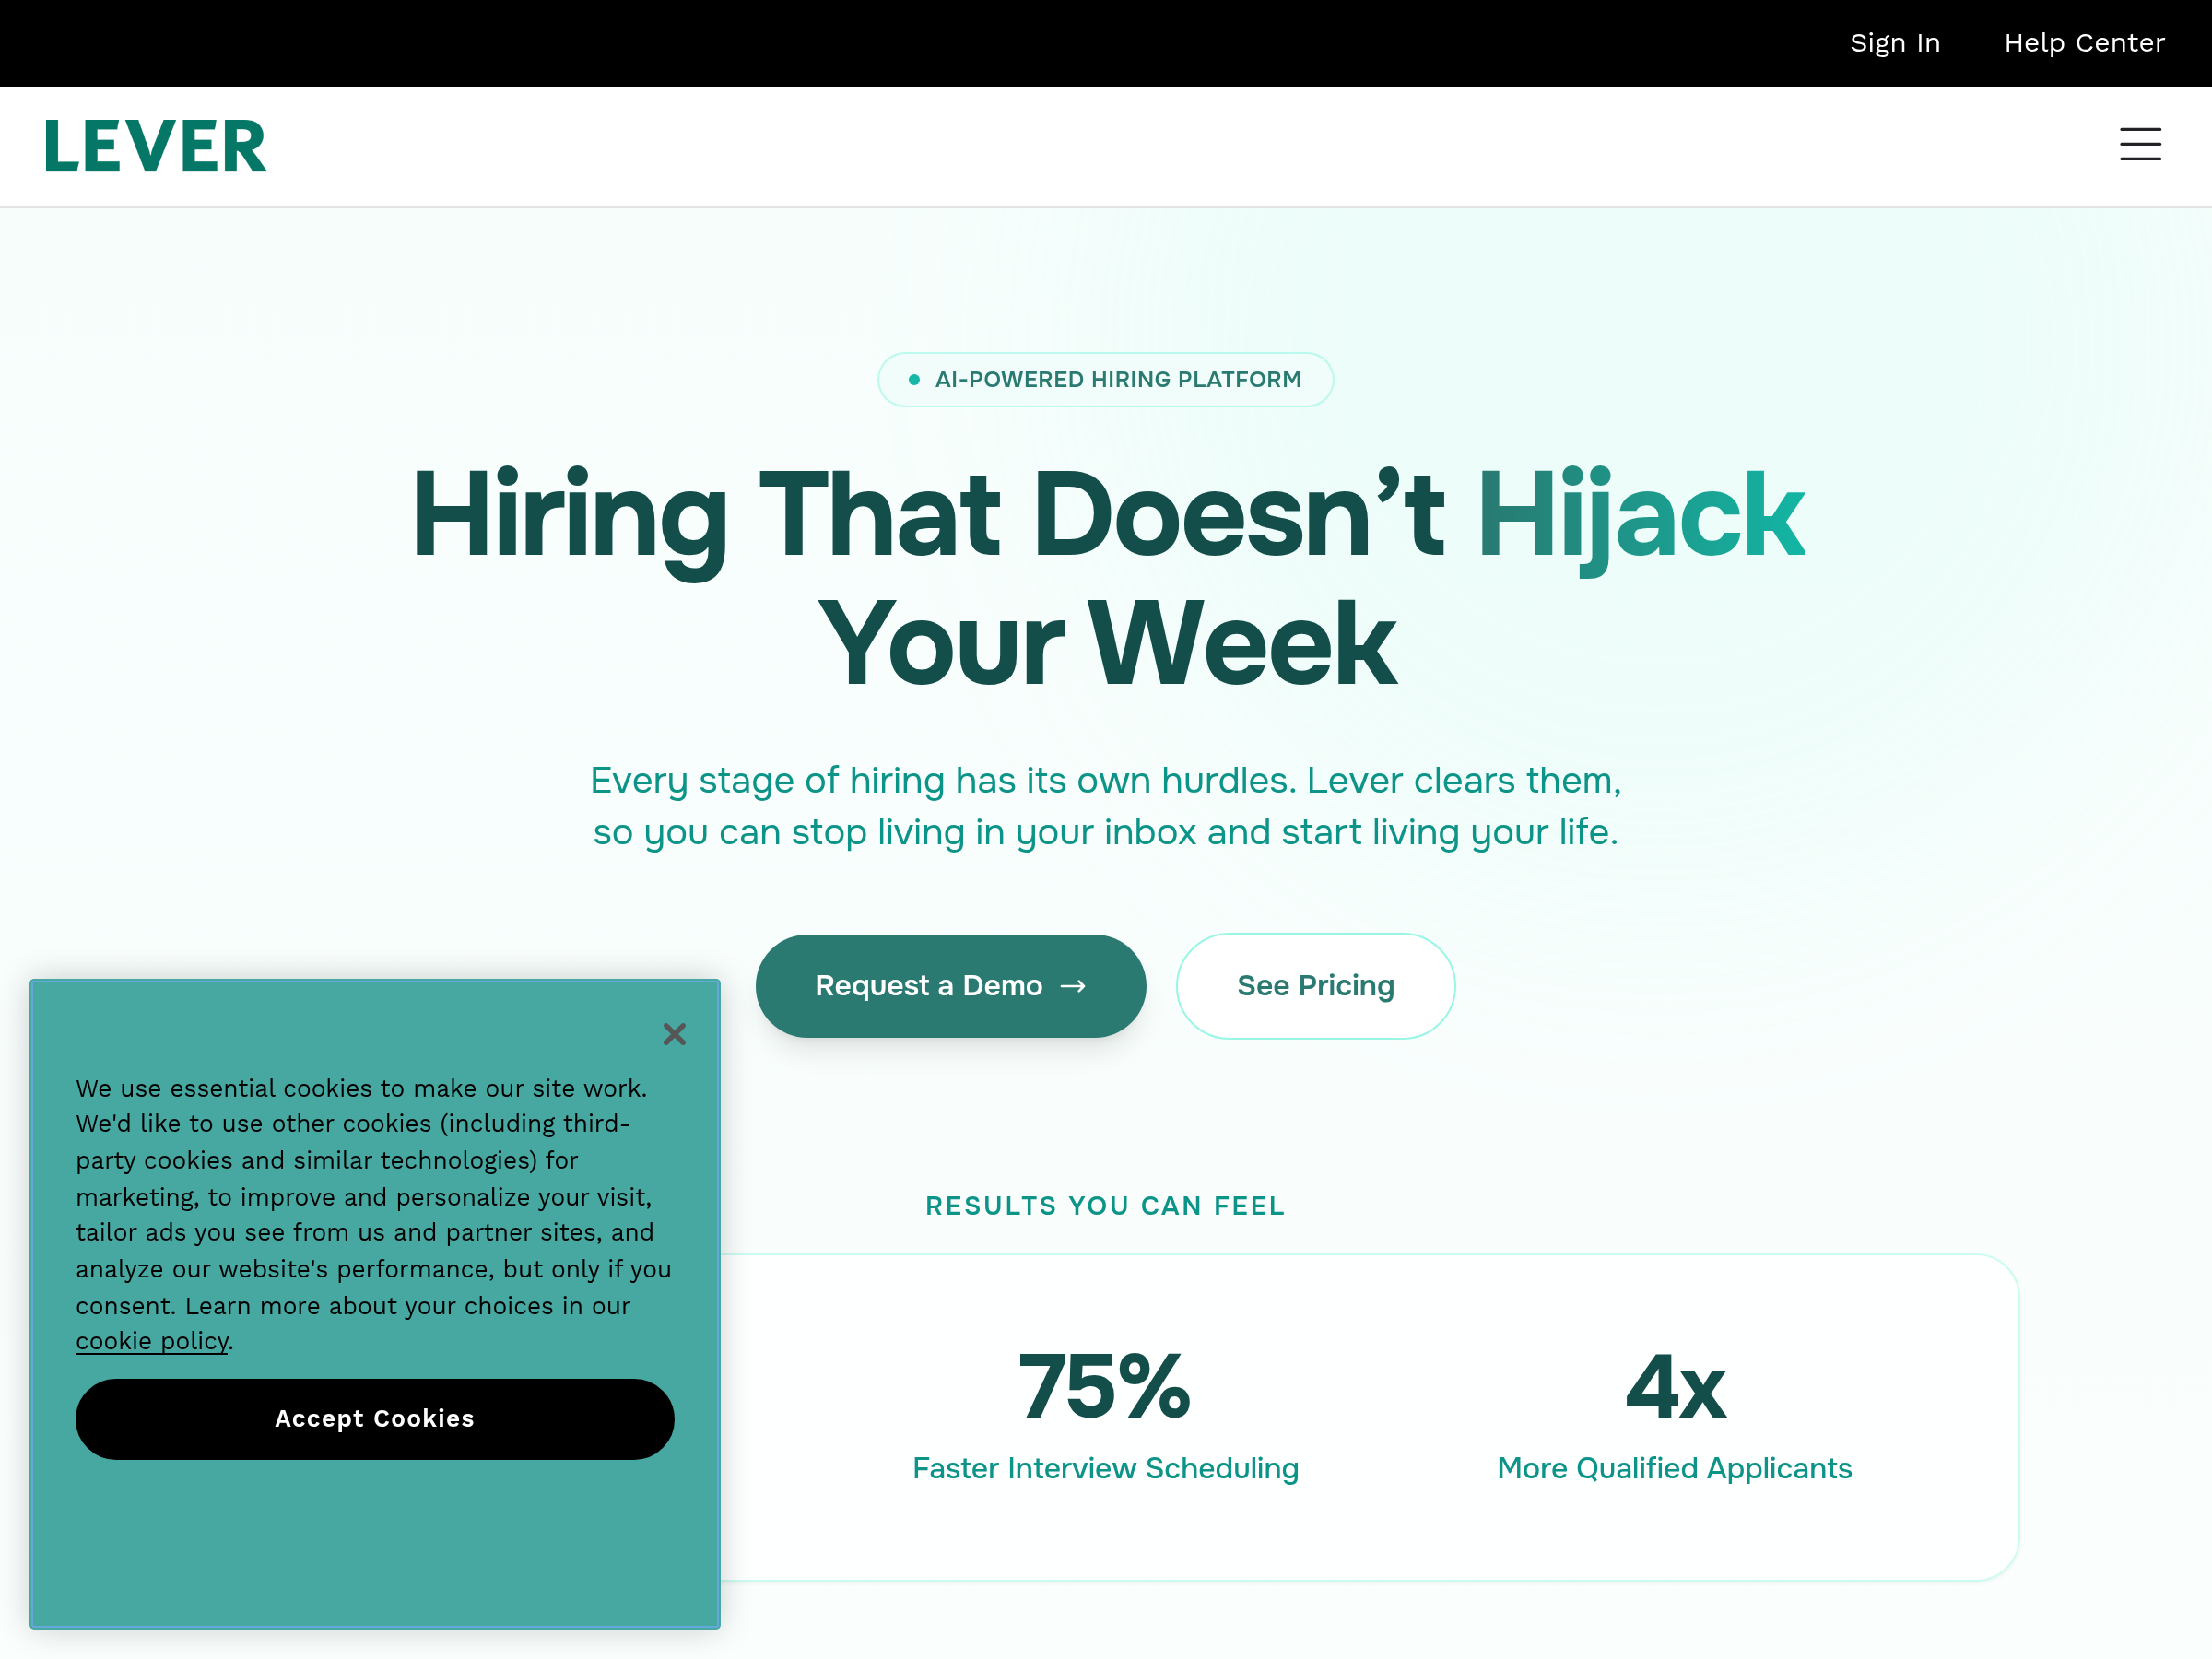The image size is (2212, 1659).
Task: Click the Faster Interview Scheduling label
Action: pos(1105,1468)
